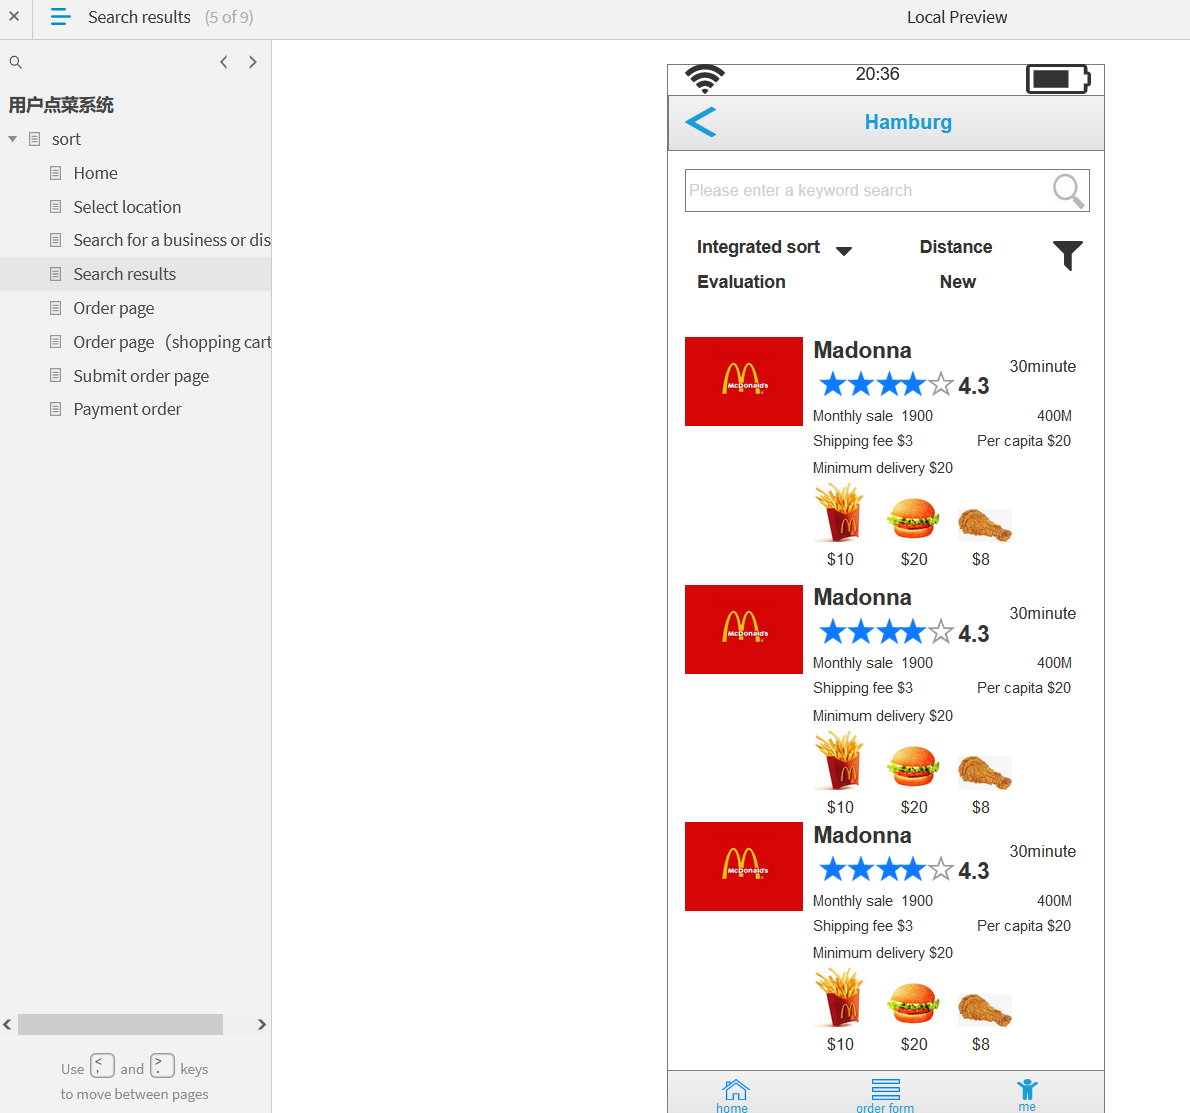Tap the chicken drumstick in second listing

click(984, 773)
